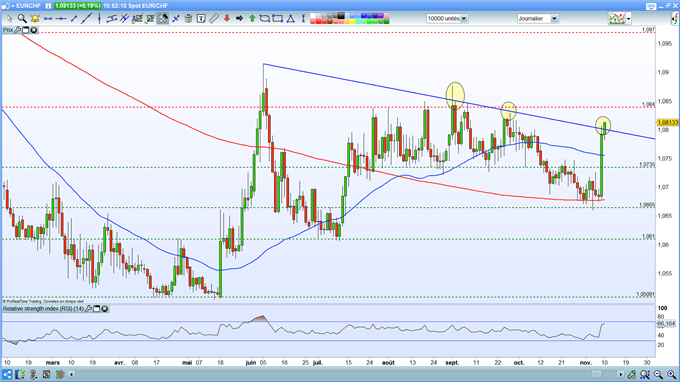Click horizontal scrollbar left arrow
Image resolution: width=680 pixels, height=382 pixels.
tap(72, 374)
